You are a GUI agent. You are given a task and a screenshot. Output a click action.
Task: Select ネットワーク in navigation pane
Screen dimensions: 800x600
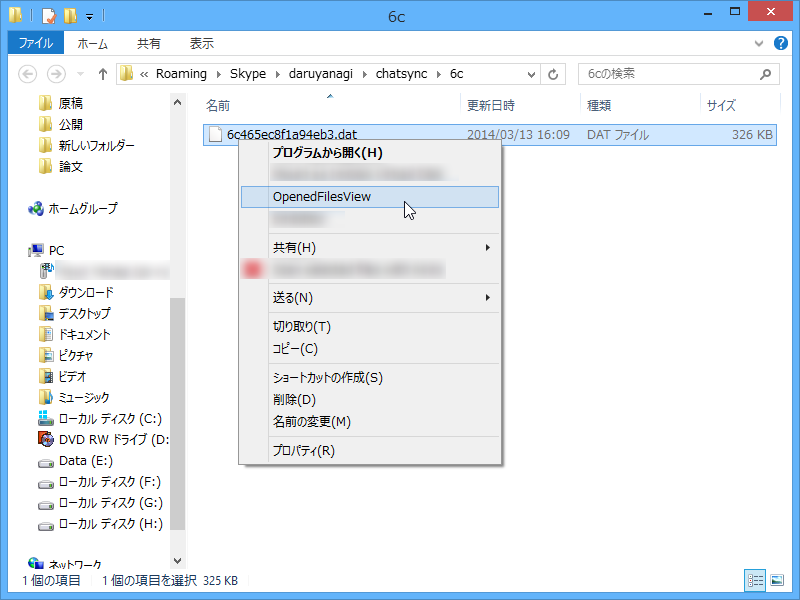[x=74, y=564]
